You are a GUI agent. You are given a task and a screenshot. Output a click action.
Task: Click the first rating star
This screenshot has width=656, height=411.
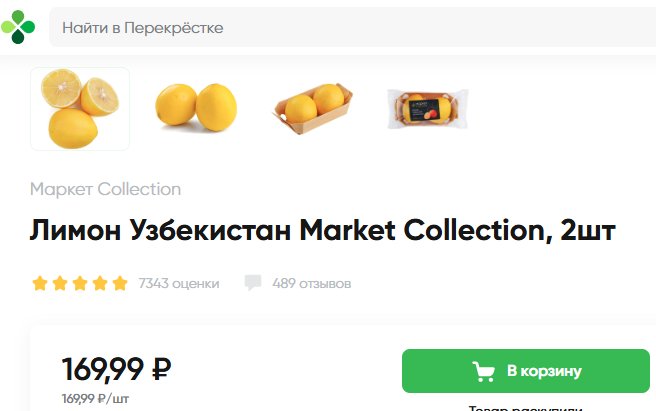[x=40, y=283]
